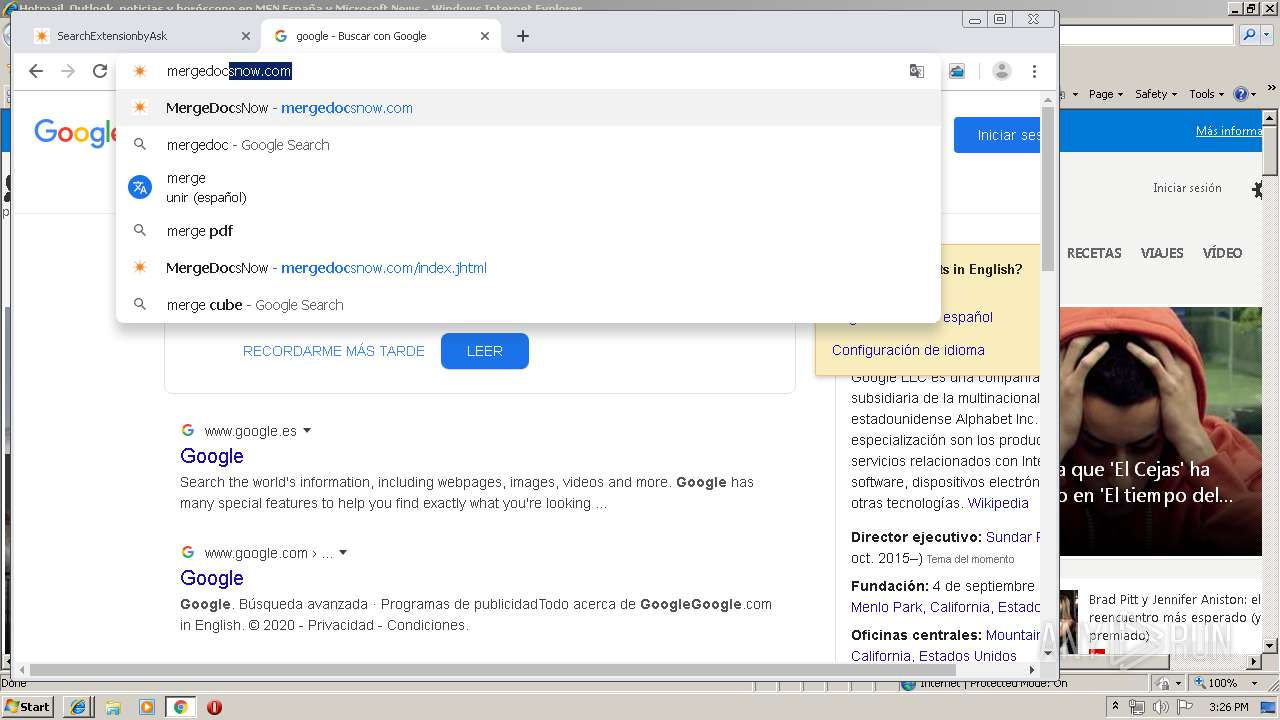This screenshot has height=720, width=1280.
Task: Click Chrome's forward navigation arrow
Action: [x=68, y=71]
